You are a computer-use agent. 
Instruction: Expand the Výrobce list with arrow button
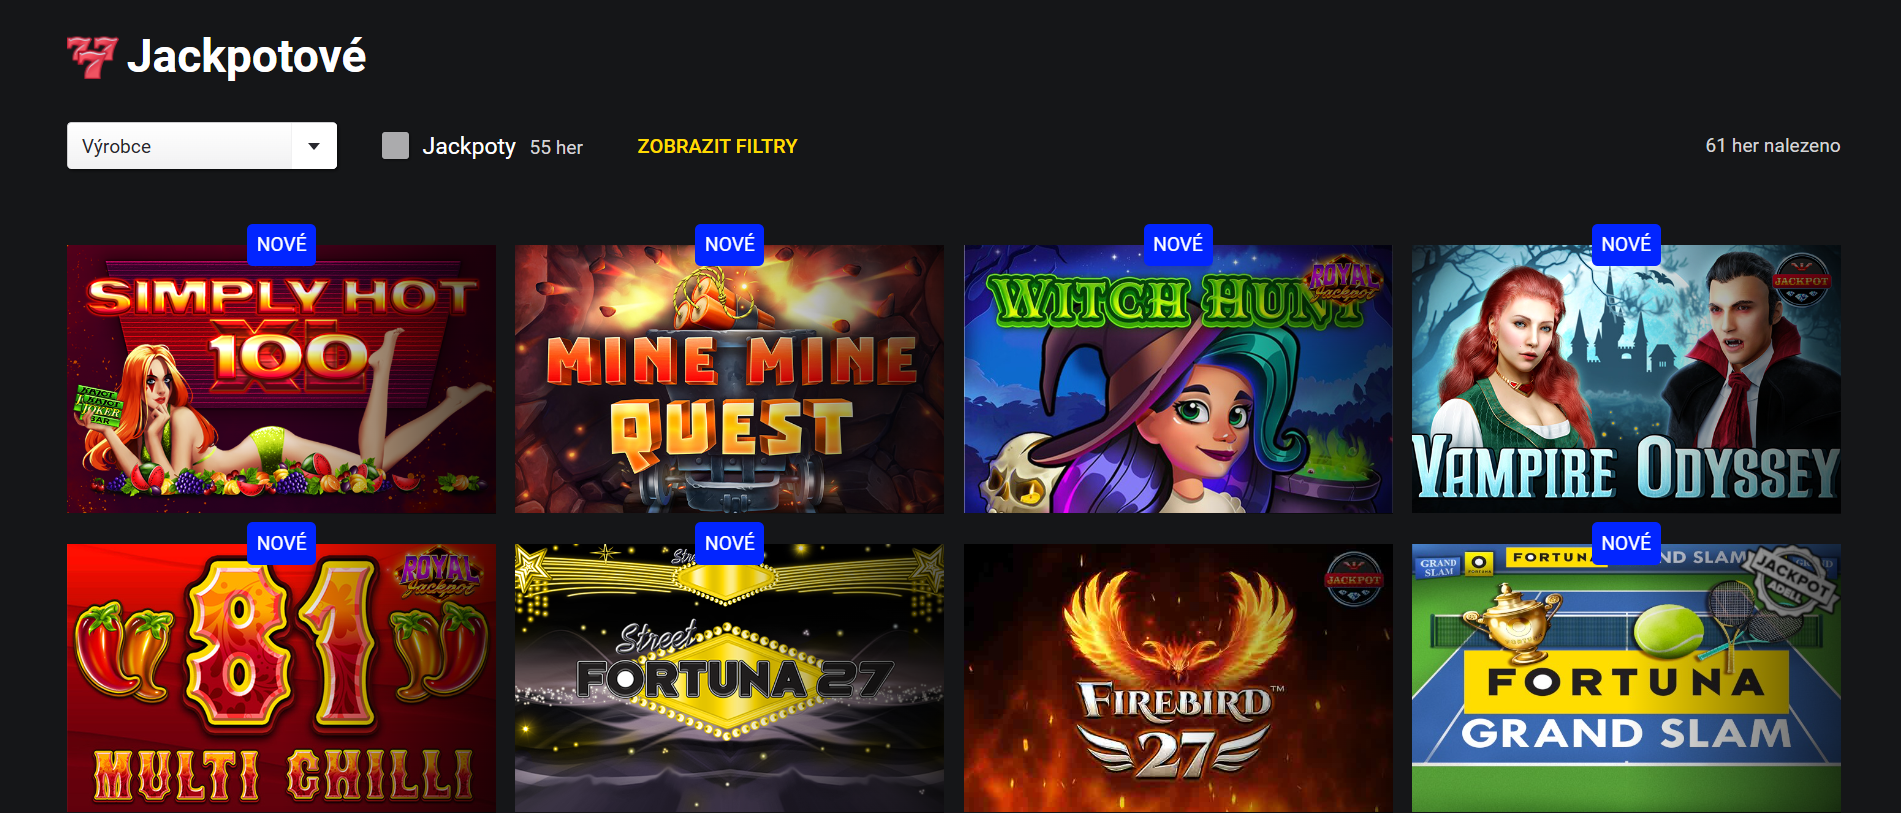coord(314,146)
